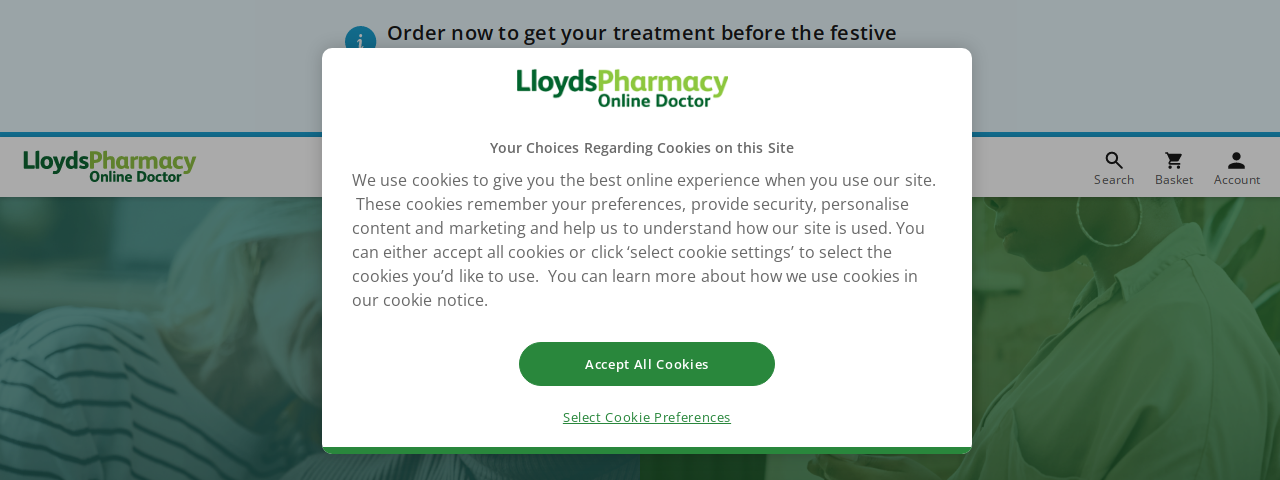The height and width of the screenshot is (480, 1280).
Task: Open Select Cookie Preferences link
Action: (647, 417)
